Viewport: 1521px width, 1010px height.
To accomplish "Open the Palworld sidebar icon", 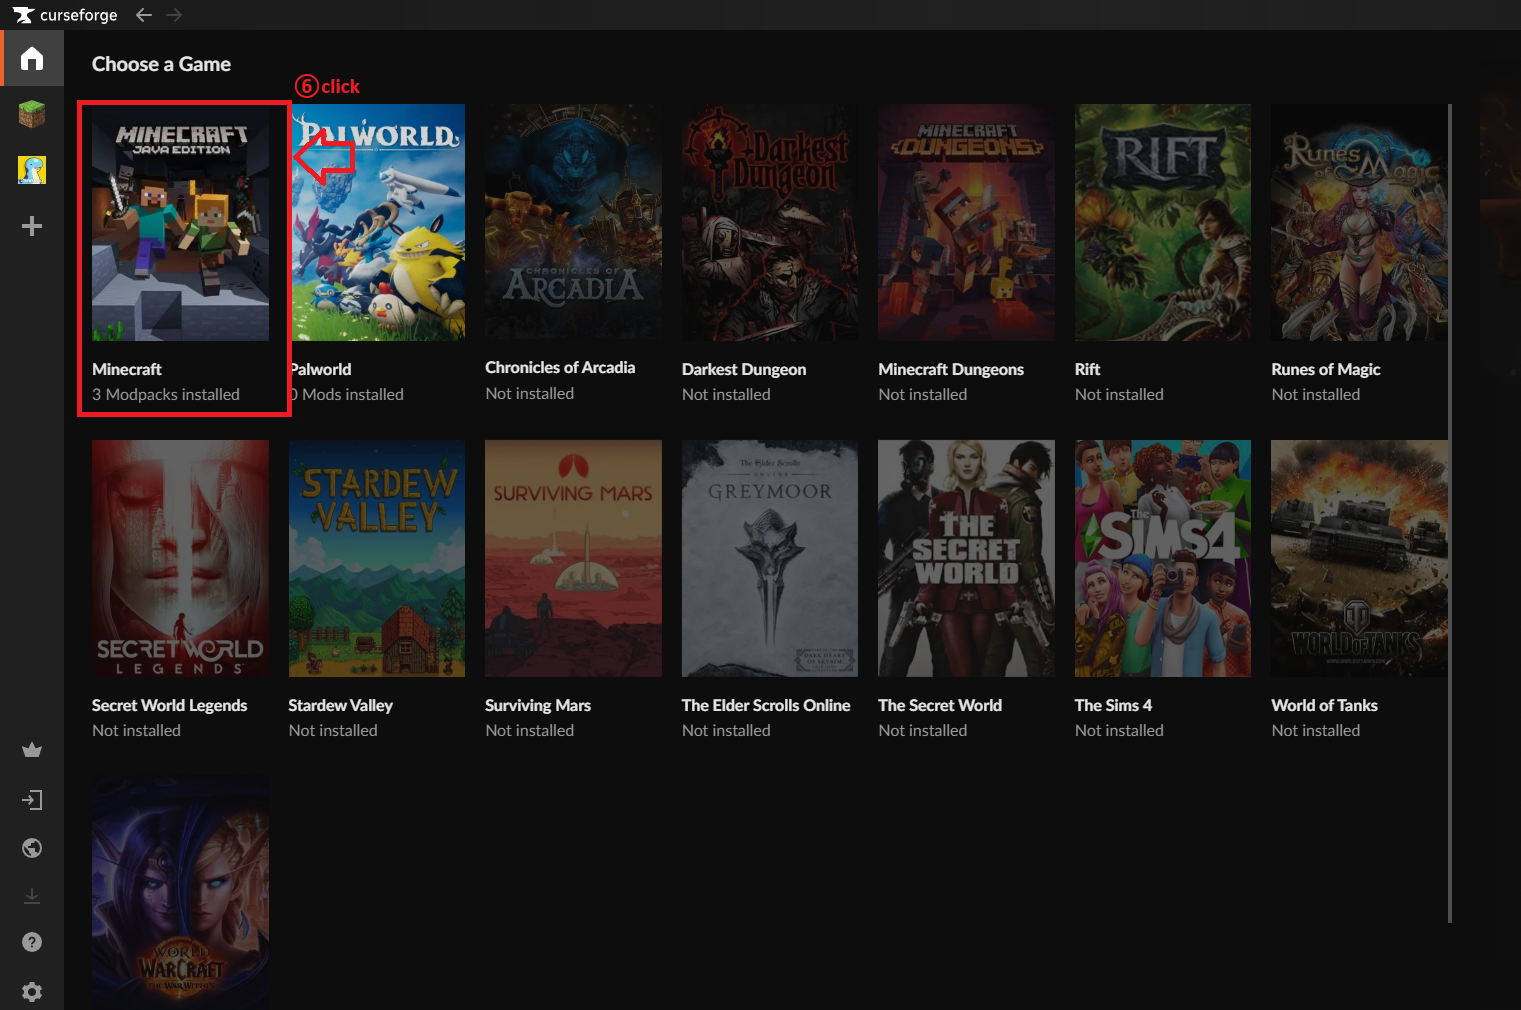I will [x=32, y=170].
